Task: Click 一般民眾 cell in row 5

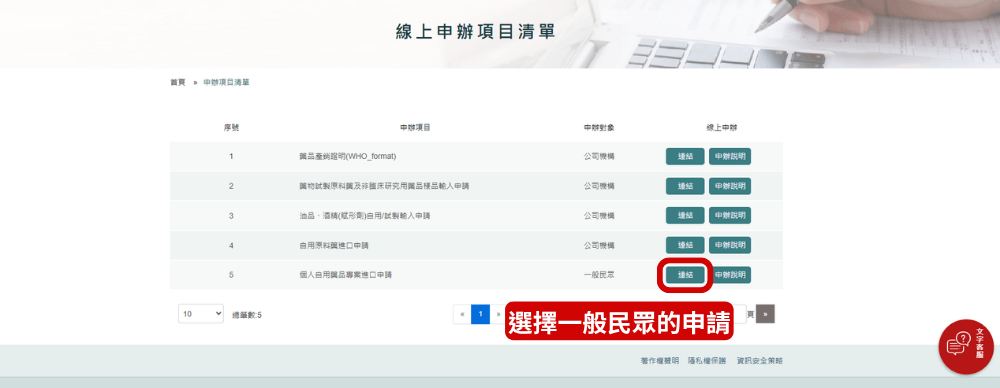Action: click(599, 275)
